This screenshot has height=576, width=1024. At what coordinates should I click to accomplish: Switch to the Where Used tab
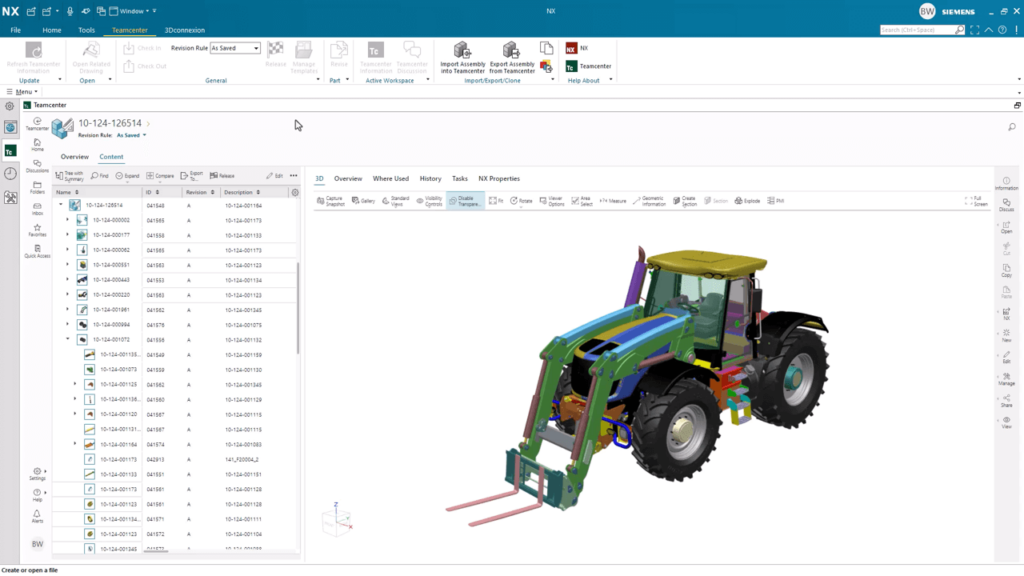[390, 178]
